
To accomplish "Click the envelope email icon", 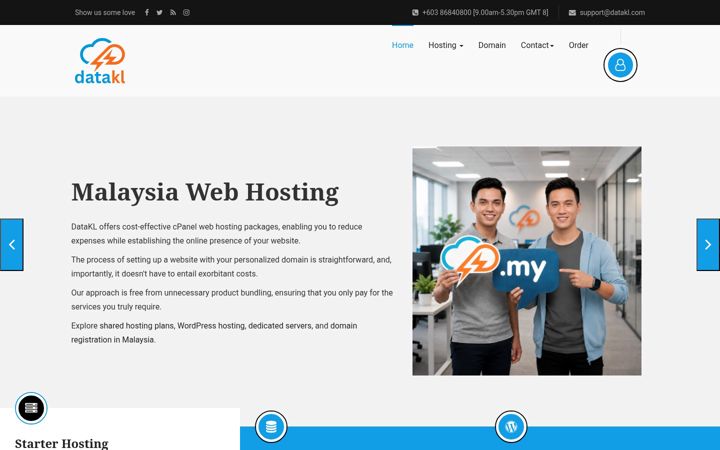I will point(572,13).
